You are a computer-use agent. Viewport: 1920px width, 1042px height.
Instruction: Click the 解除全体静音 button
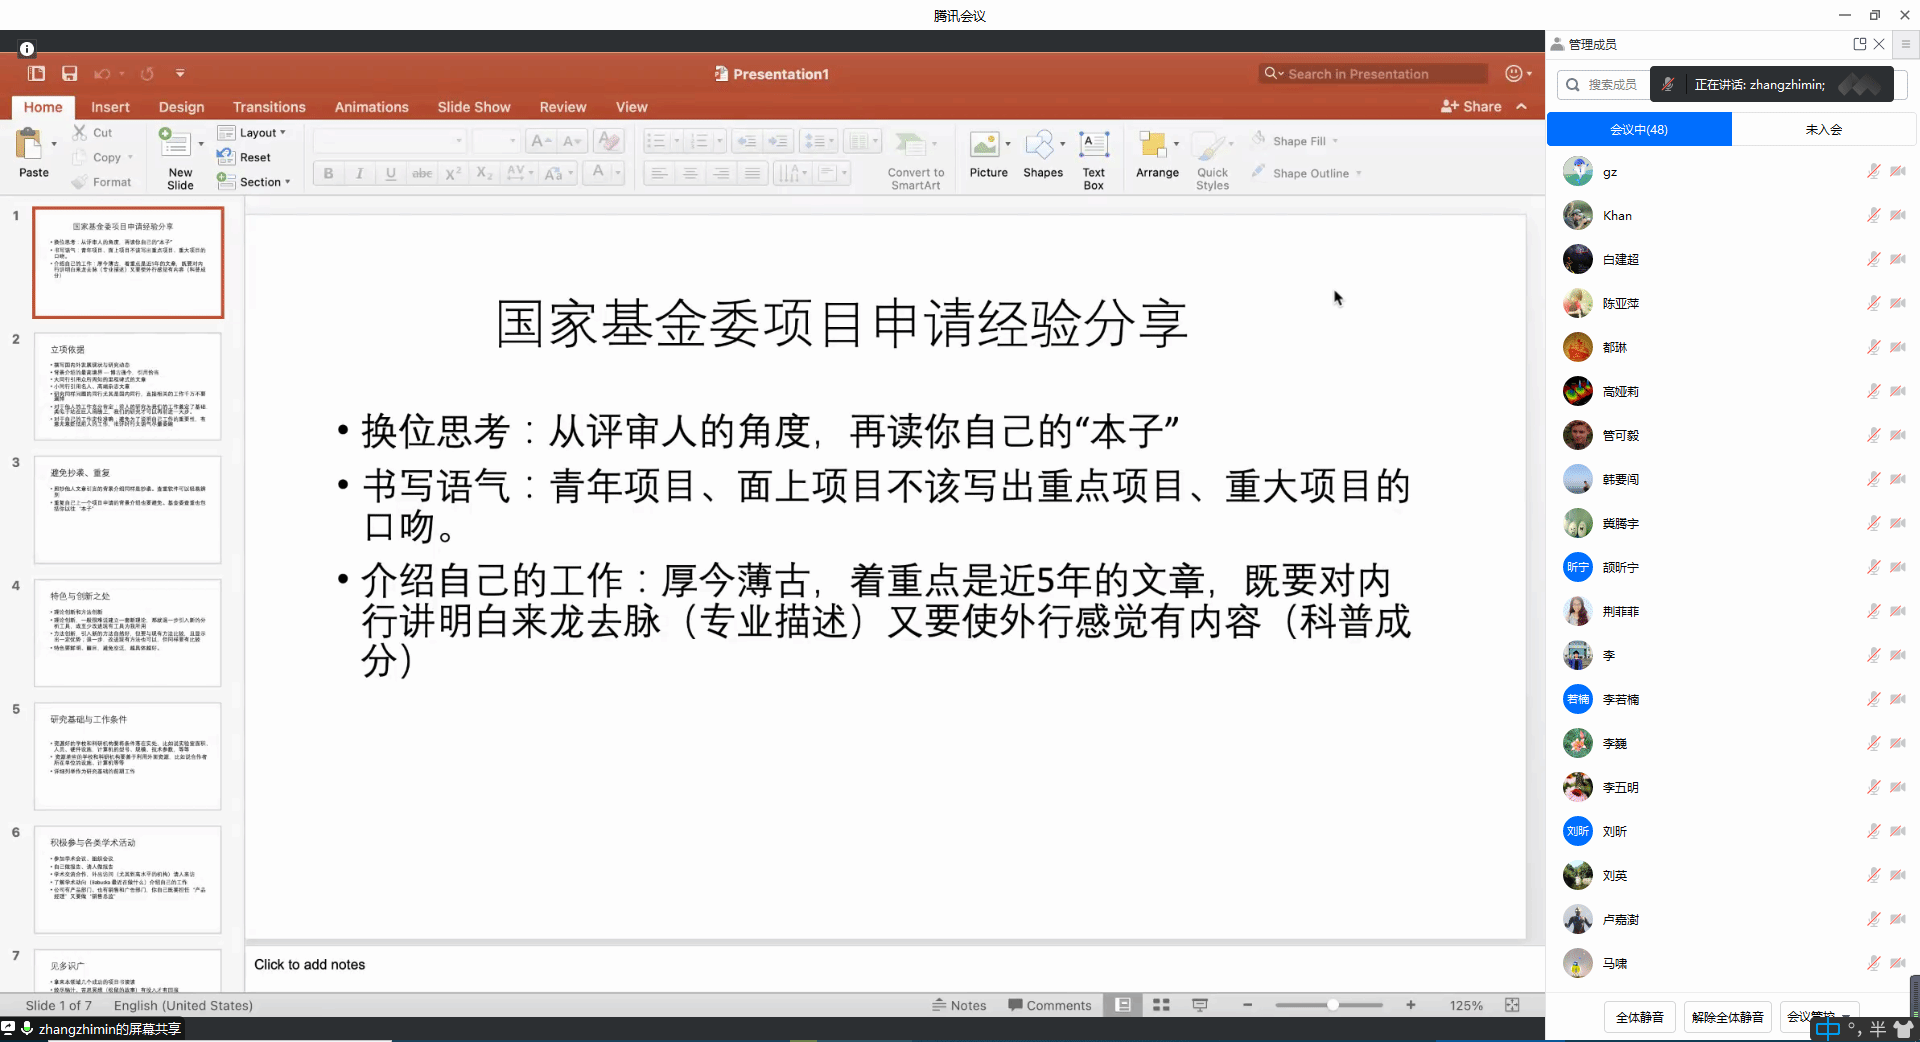point(1727,1017)
